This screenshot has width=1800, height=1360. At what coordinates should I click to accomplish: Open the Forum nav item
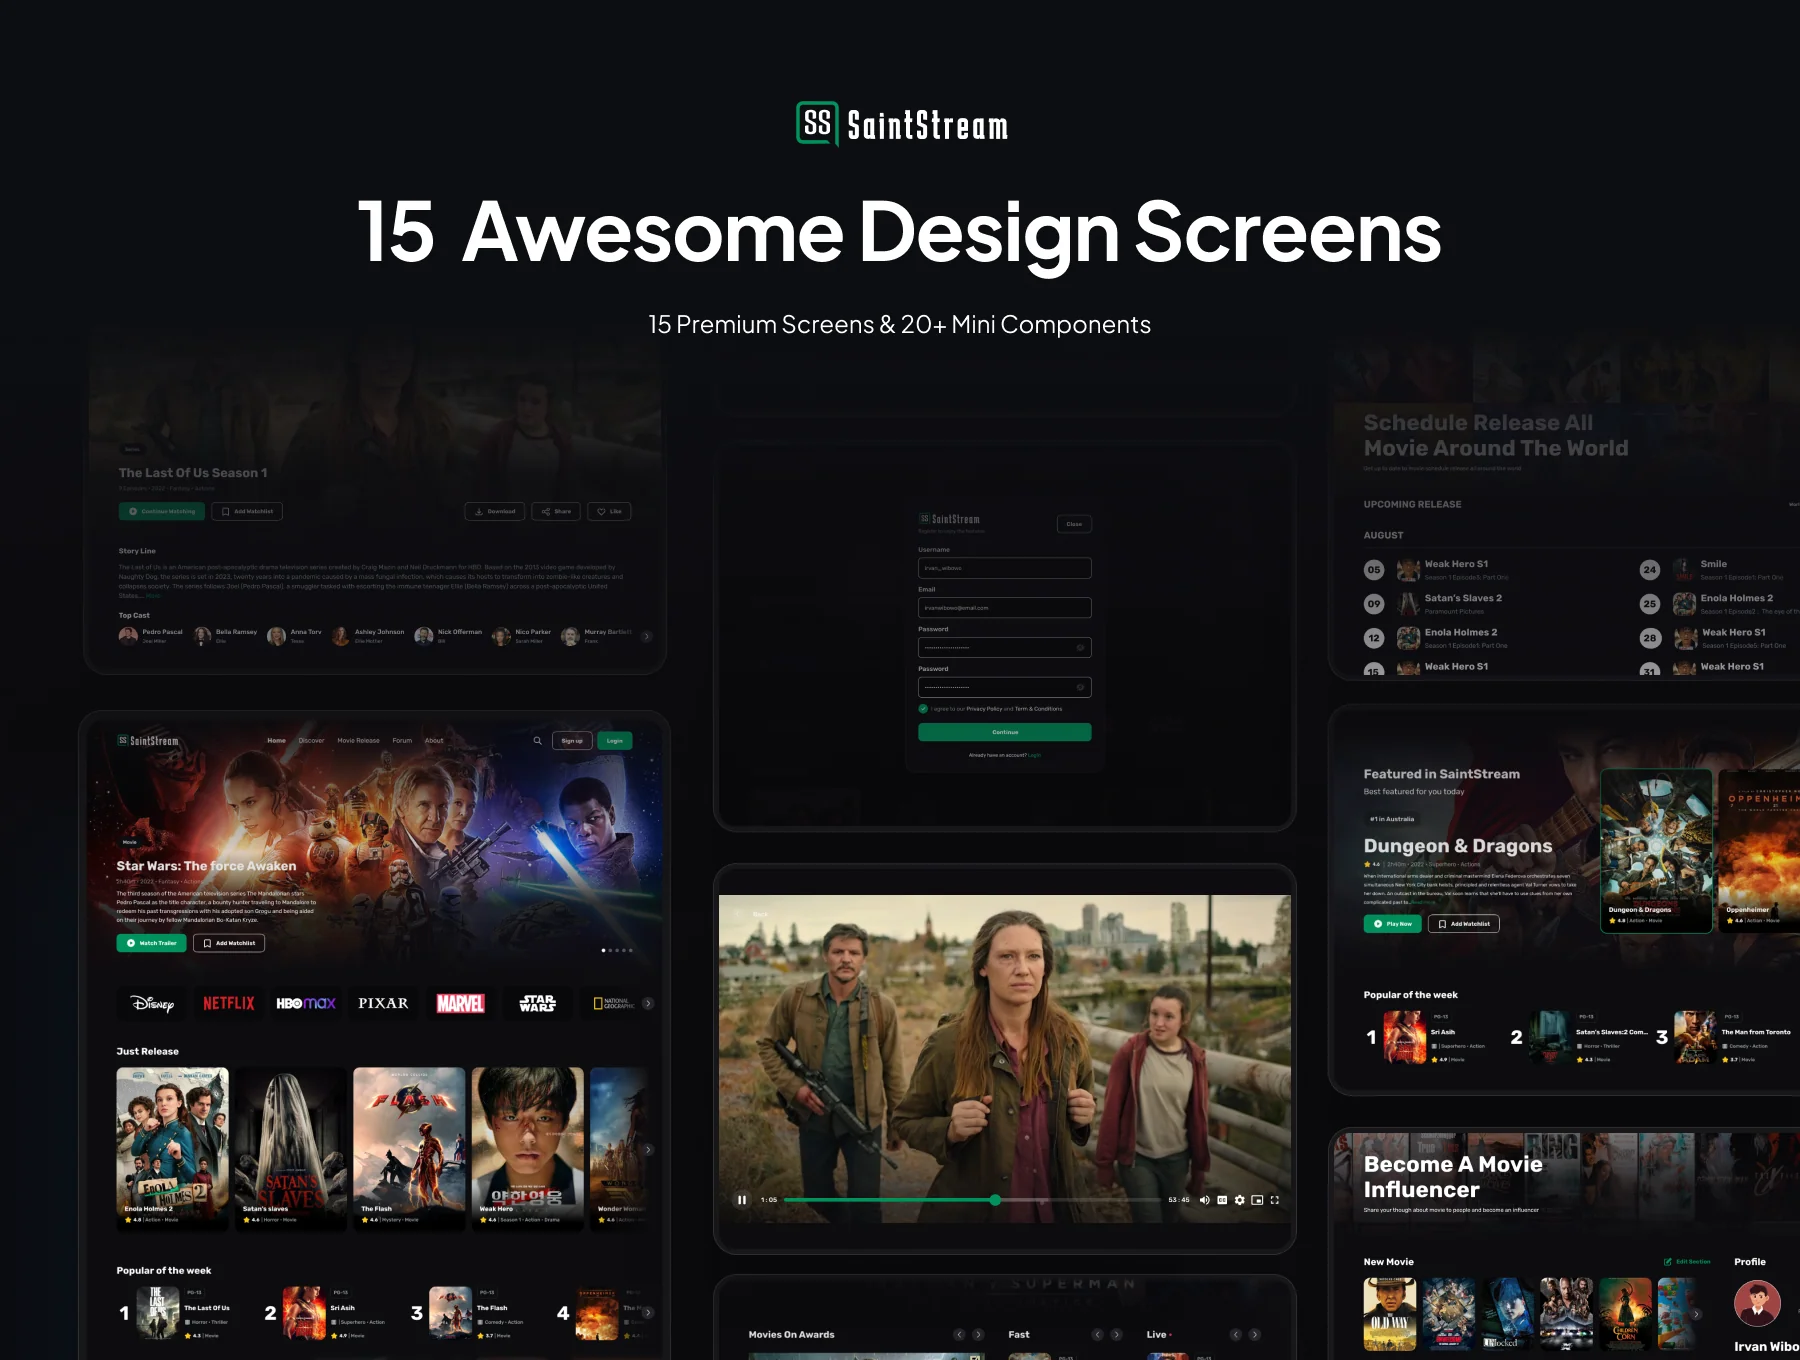(x=402, y=741)
